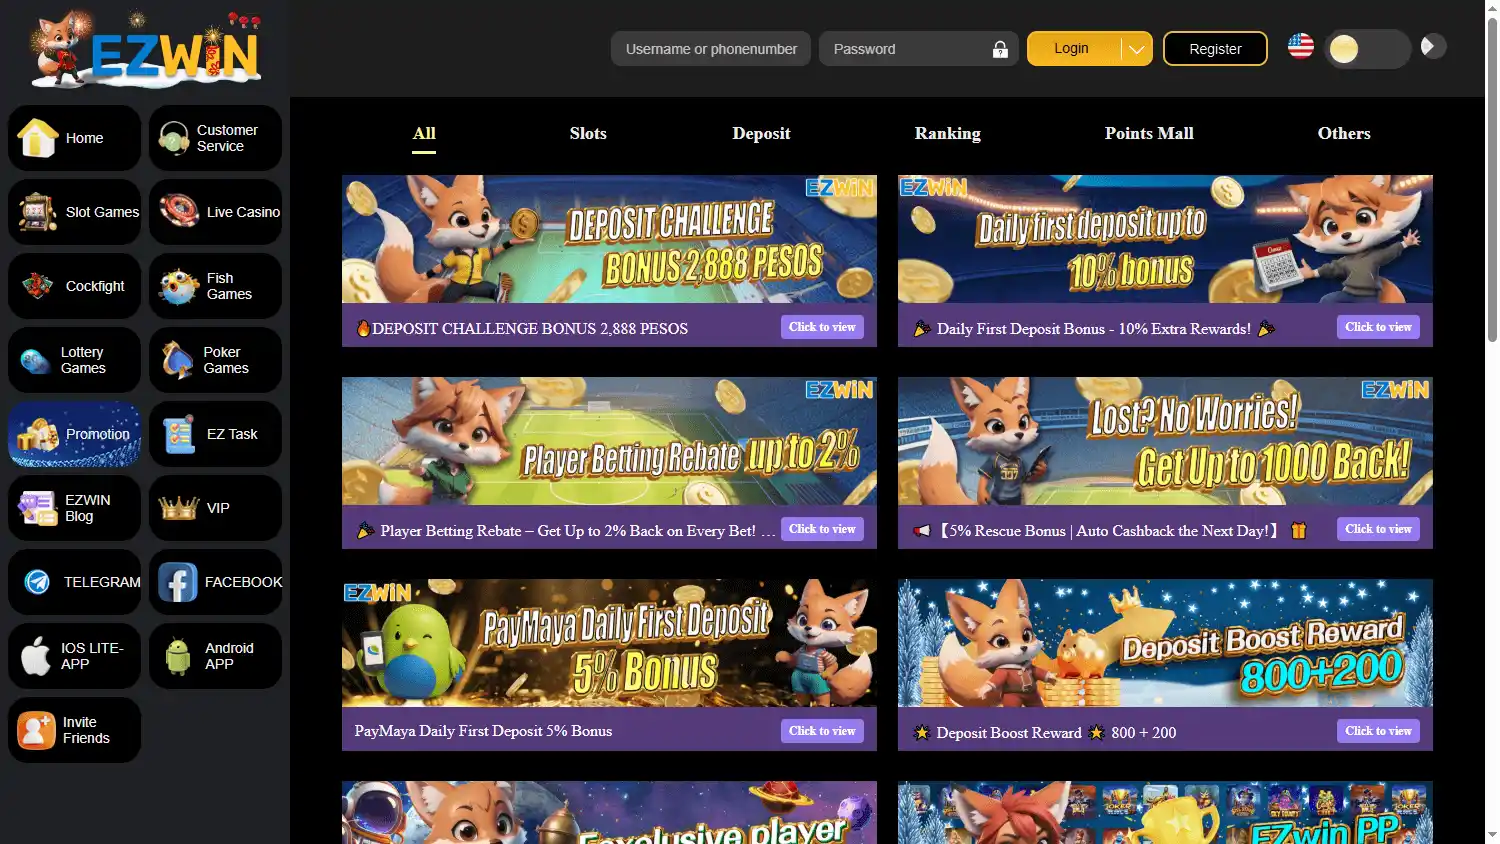1500x844 pixels.
Task: Switch to the Others tab
Action: coord(1344,133)
